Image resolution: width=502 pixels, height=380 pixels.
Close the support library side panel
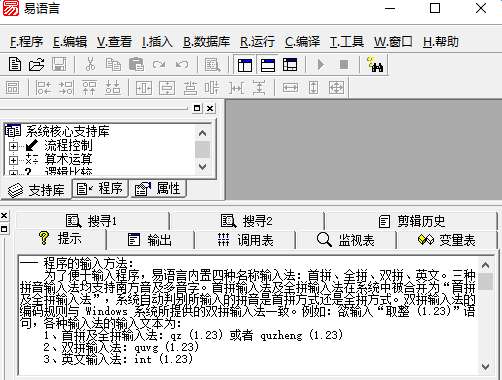pos(210,108)
